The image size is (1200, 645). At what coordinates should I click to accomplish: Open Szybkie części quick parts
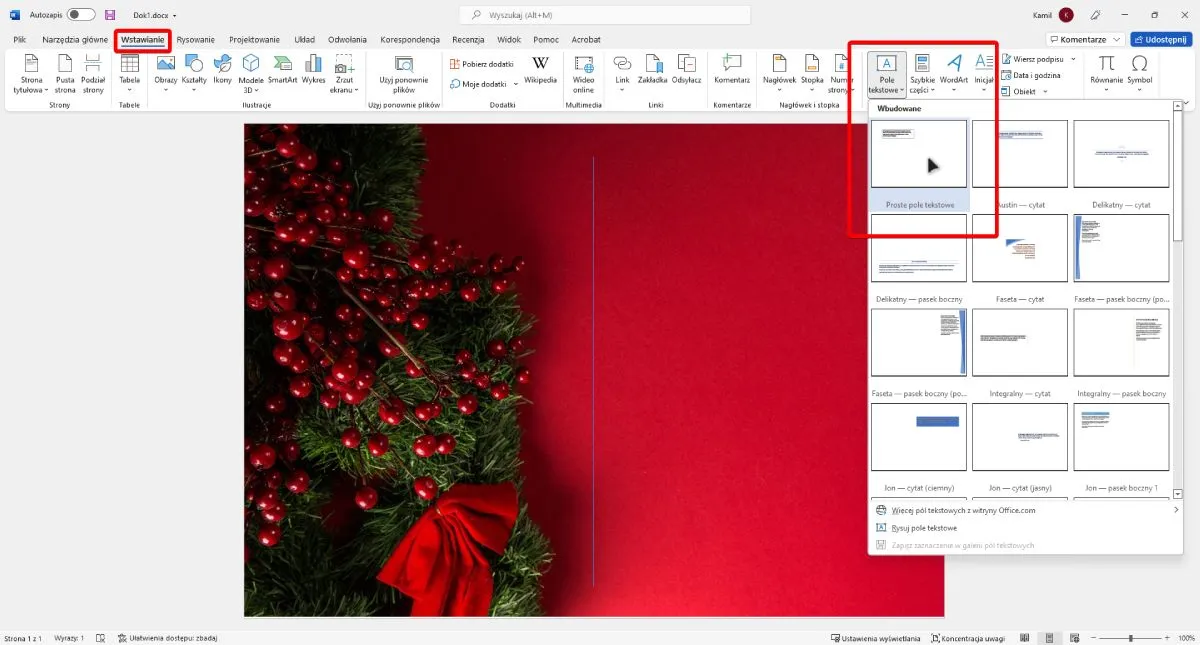922,73
